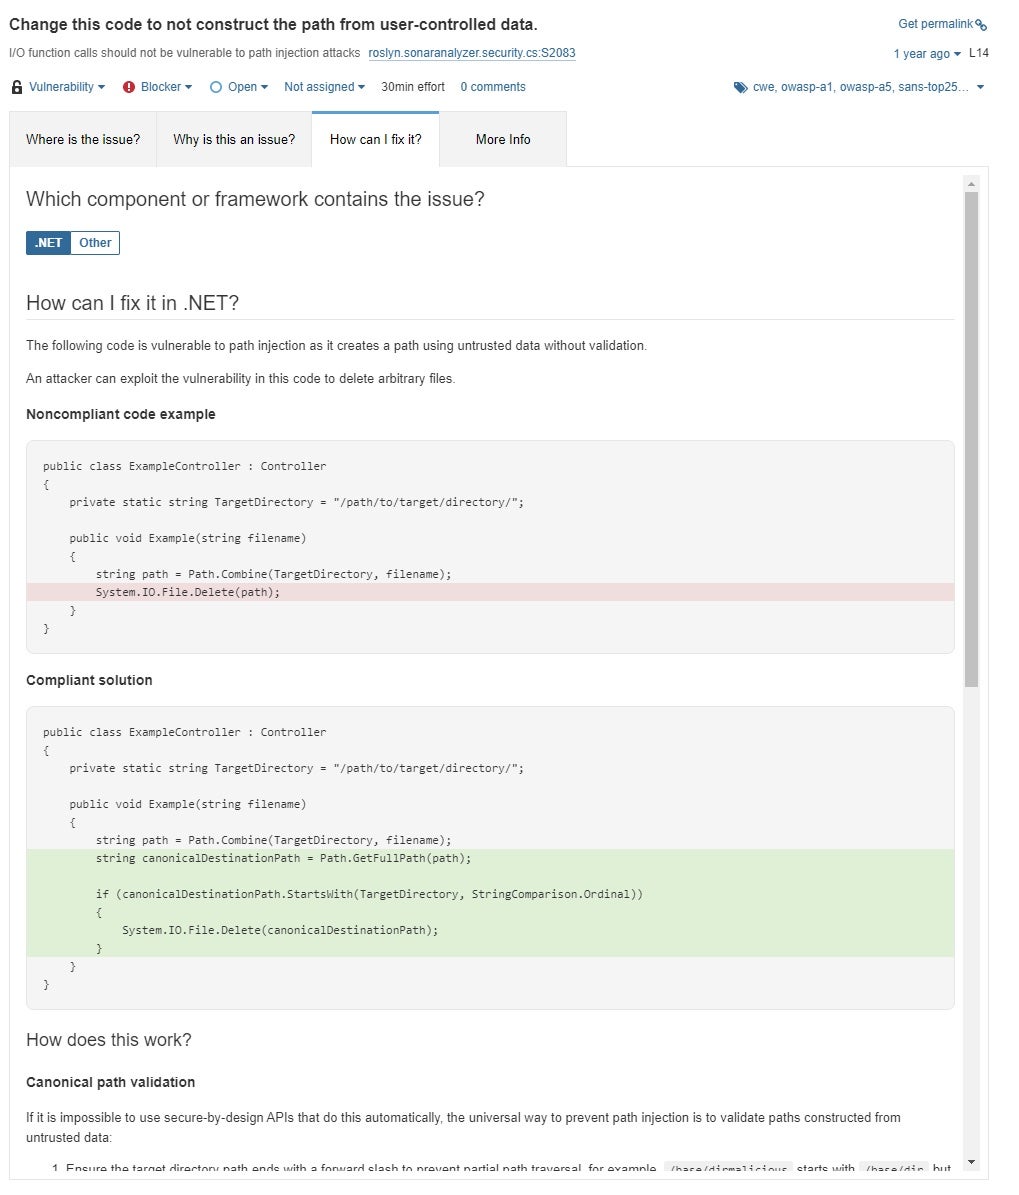Image resolution: width=1019 pixels, height=1195 pixels.
Task: Click the Get permalink link
Action: pyautogui.click(x=935, y=24)
